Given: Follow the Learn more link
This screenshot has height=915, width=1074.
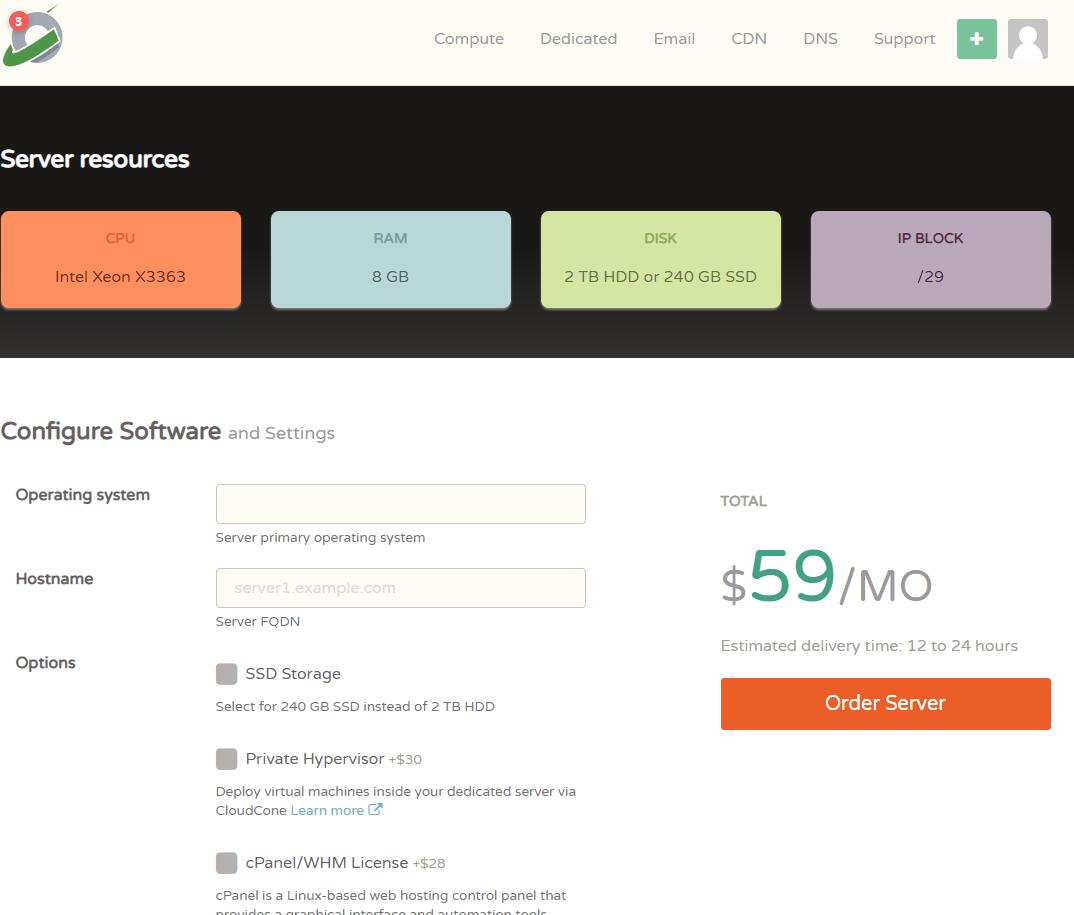Looking at the screenshot, I should [x=327, y=810].
